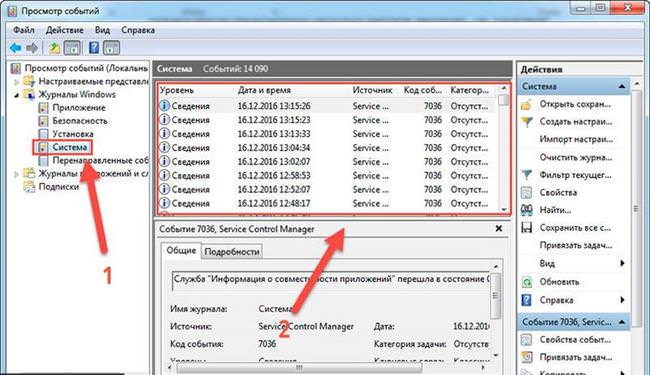
Task: Click the Справка question-mark icon in actions
Action: click(x=526, y=300)
